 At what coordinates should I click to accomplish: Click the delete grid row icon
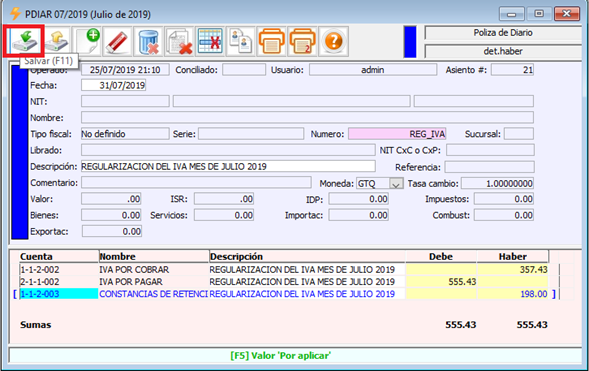click(x=210, y=41)
